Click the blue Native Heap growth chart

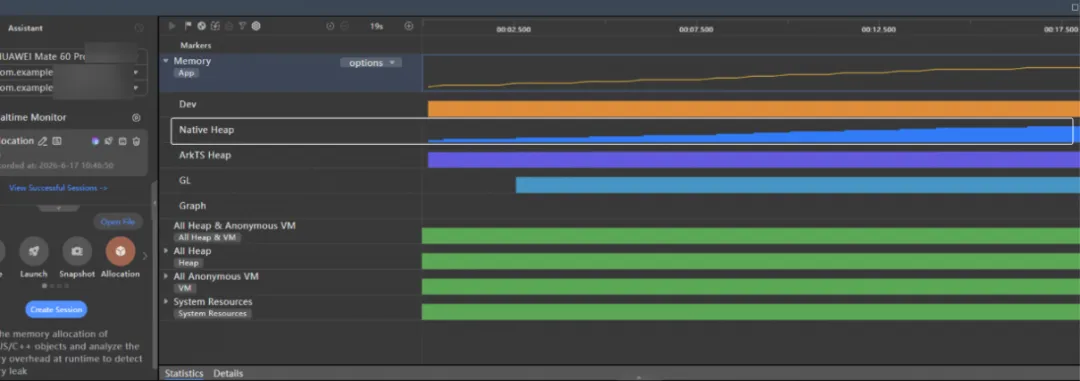[754, 135]
